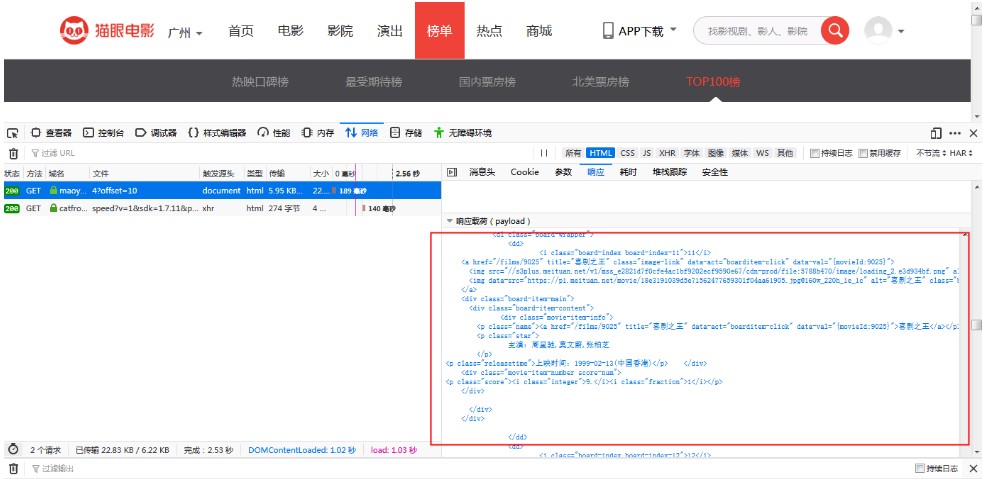Toggle the JS request filter
983x479 pixels.
(646, 153)
